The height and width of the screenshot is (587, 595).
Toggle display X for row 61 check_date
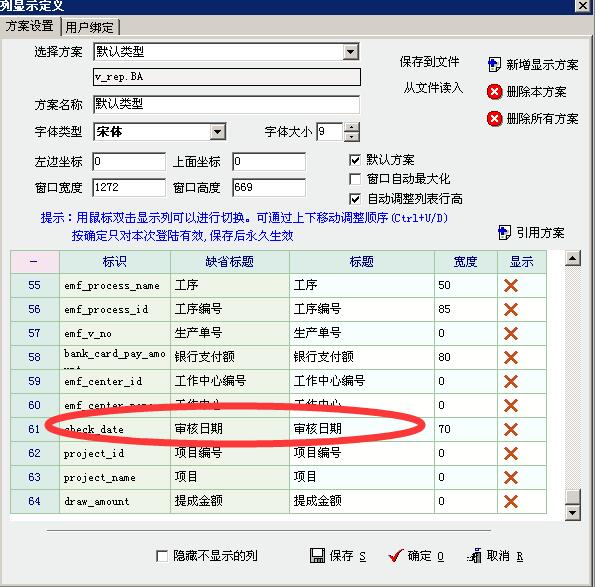(x=511, y=429)
